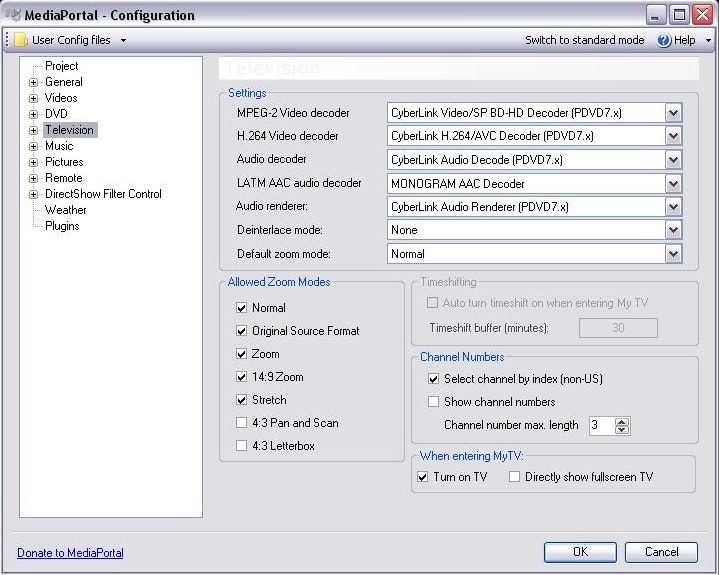
Task: Open the Donate to MediaPortal link
Action: coord(70,553)
